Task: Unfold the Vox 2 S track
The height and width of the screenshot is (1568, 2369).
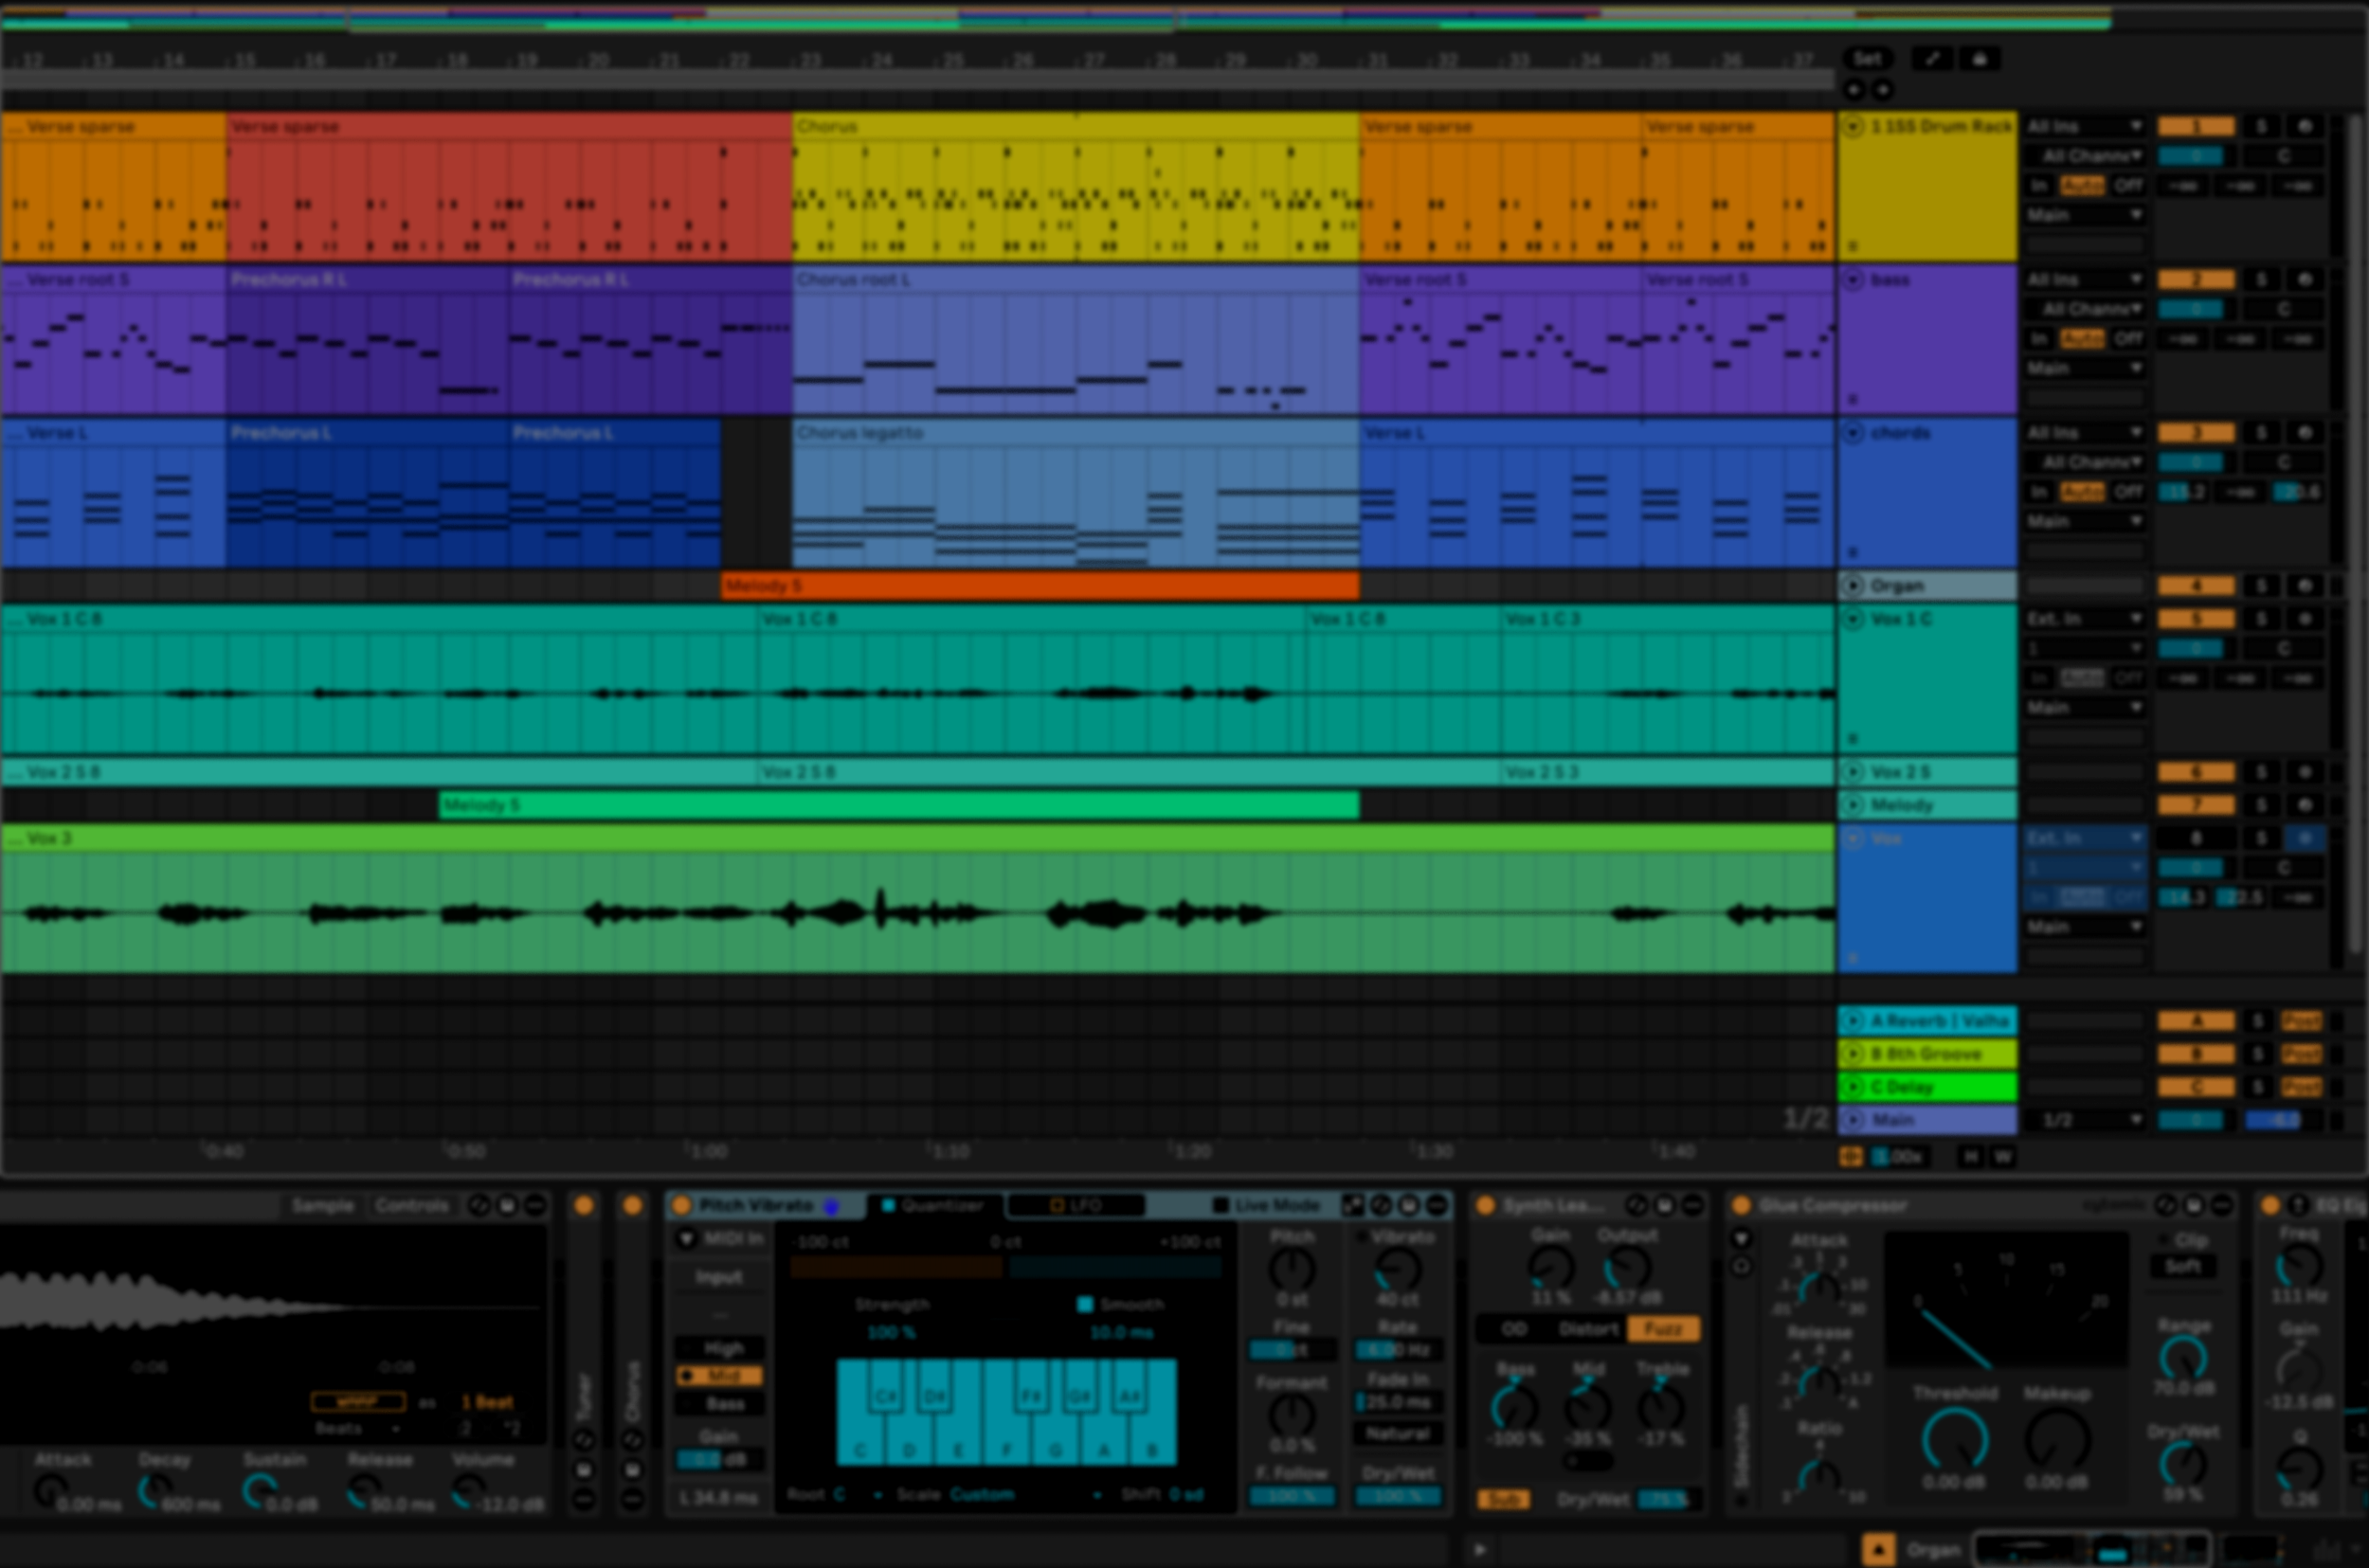Action: [1853, 772]
